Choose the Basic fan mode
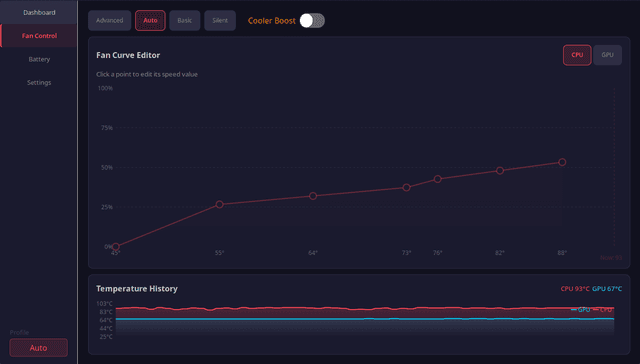The width and height of the screenshot is (640, 364). point(184,20)
